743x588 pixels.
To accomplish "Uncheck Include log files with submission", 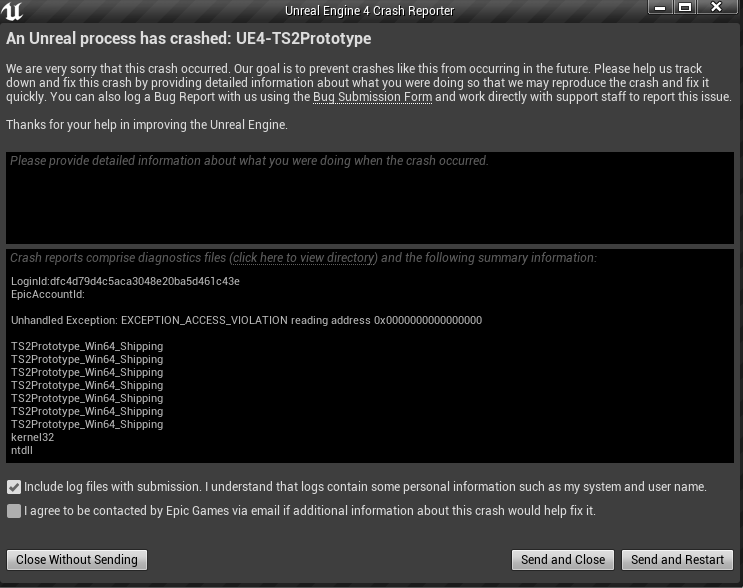I will point(14,487).
